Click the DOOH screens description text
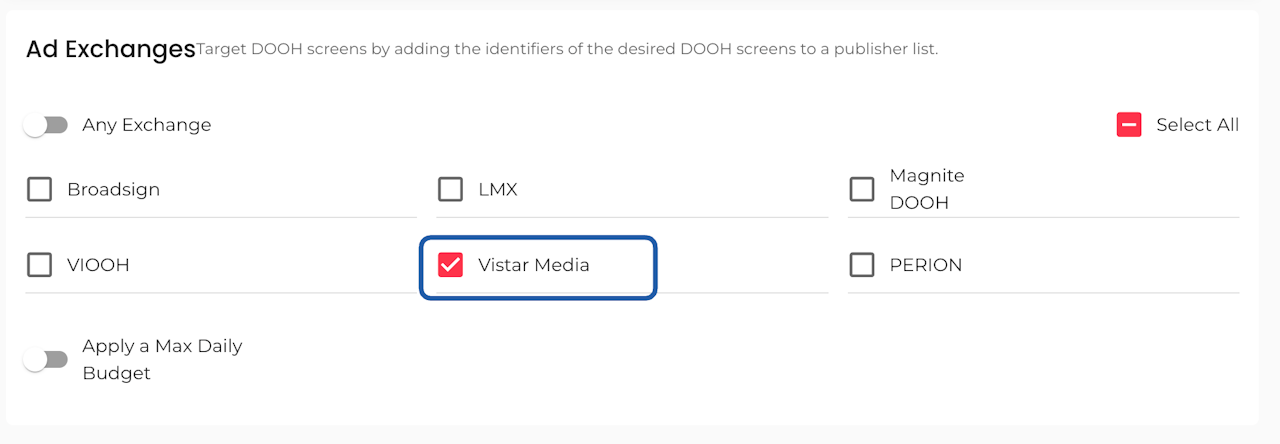1280x444 pixels. (567, 49)
